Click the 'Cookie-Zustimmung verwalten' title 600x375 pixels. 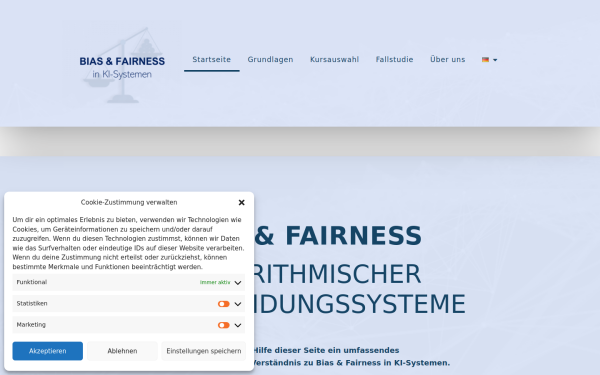pos(129,202)
